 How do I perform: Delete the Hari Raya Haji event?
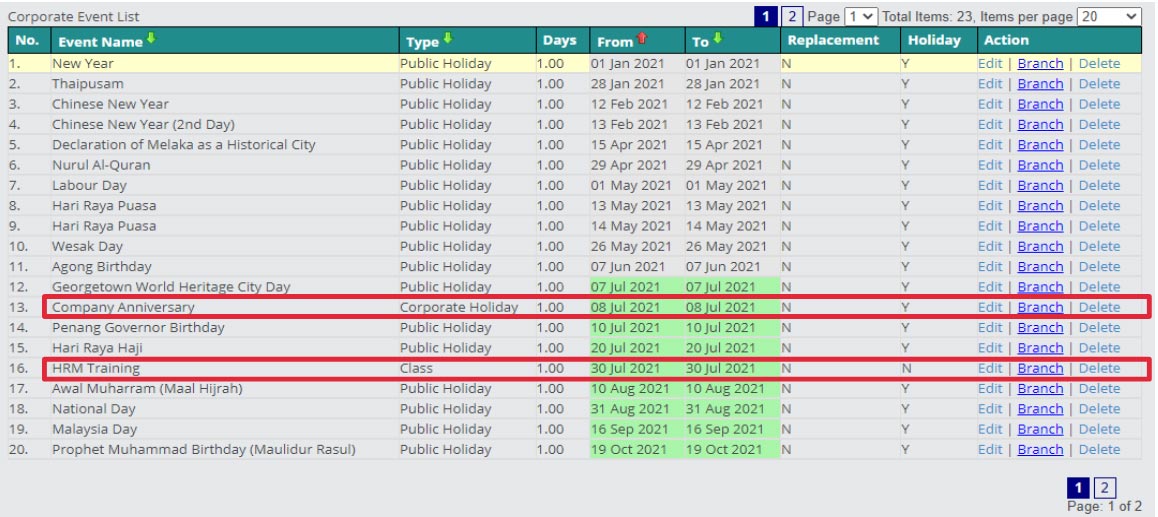point(1100,348)
